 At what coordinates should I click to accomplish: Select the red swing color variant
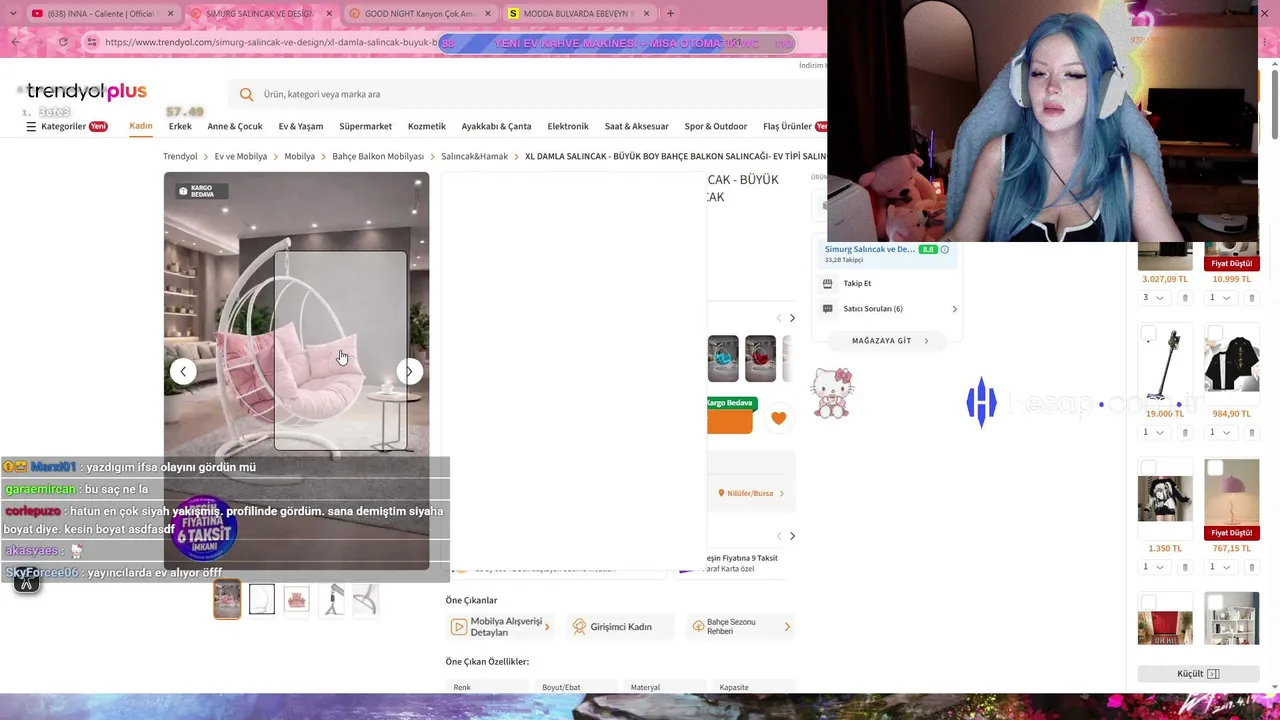pyautogui.click(x=760, y=359)
